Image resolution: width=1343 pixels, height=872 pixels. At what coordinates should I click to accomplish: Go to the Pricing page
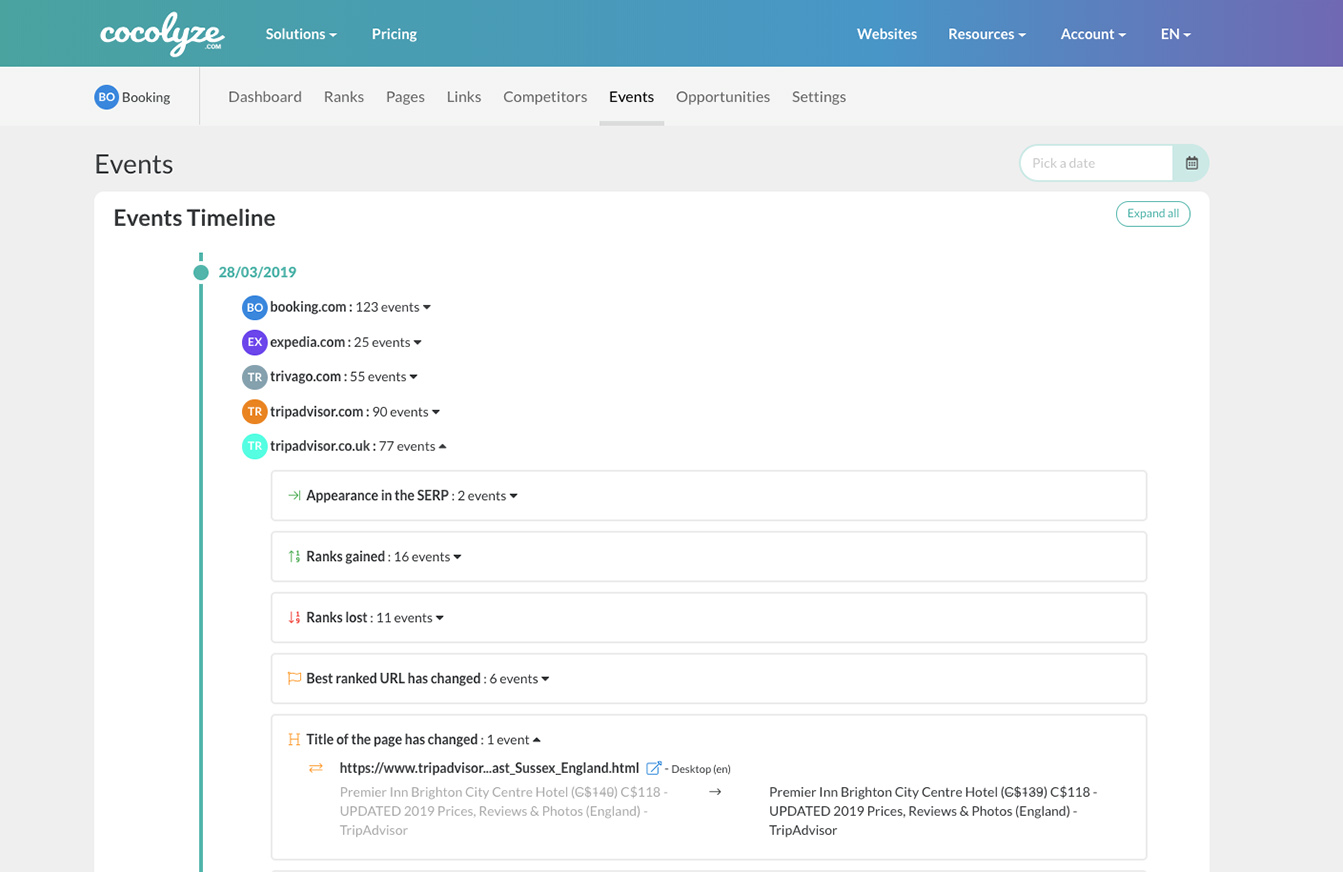[394, 34]
